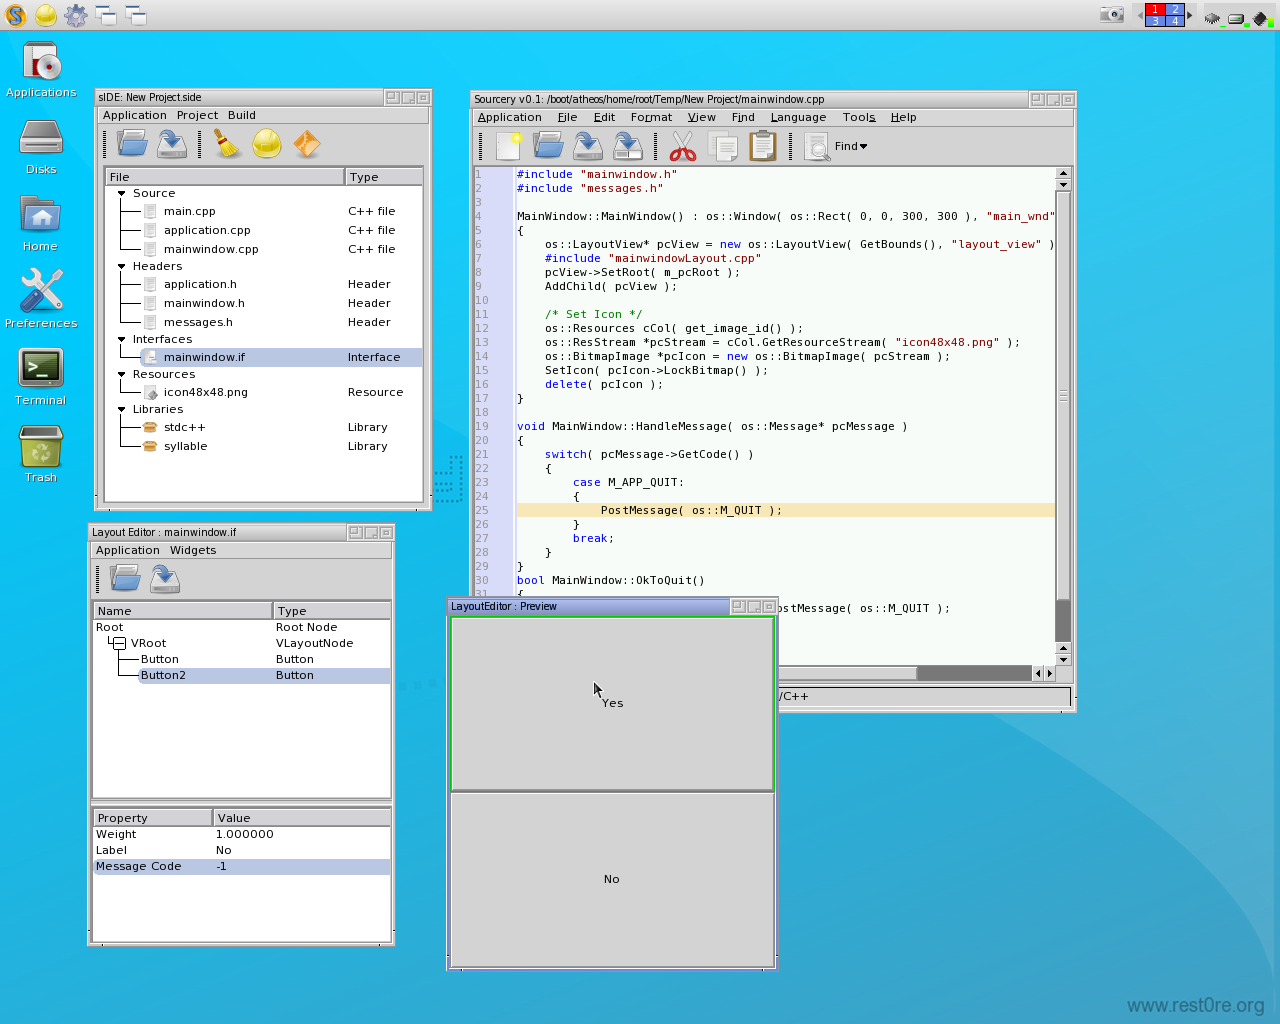The width and height of the screenshot is (1280, 1024).
Task: Collapse the VRoot node in Layout Editor
Action: [x=119, y=643]
